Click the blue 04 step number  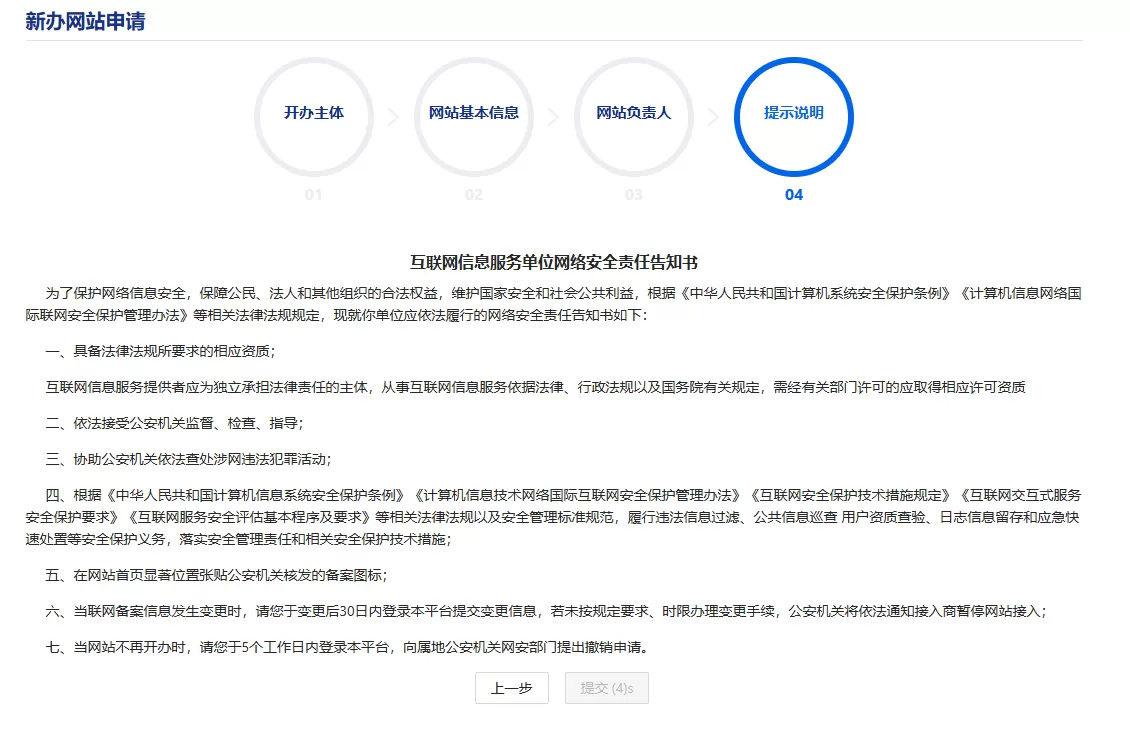click(x=793, y=194)
